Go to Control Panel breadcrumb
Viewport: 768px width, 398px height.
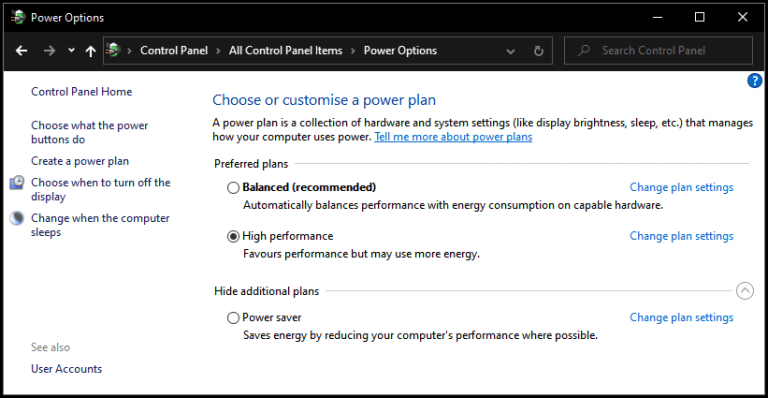pyautogui.click(x=174, y=50)
